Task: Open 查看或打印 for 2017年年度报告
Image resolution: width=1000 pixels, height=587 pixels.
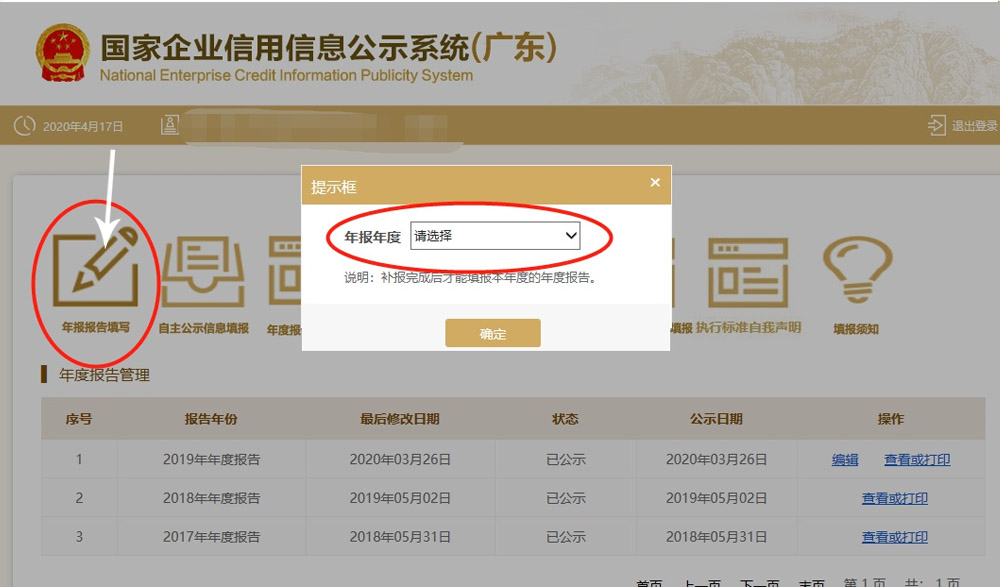Action: coord(895,537)
